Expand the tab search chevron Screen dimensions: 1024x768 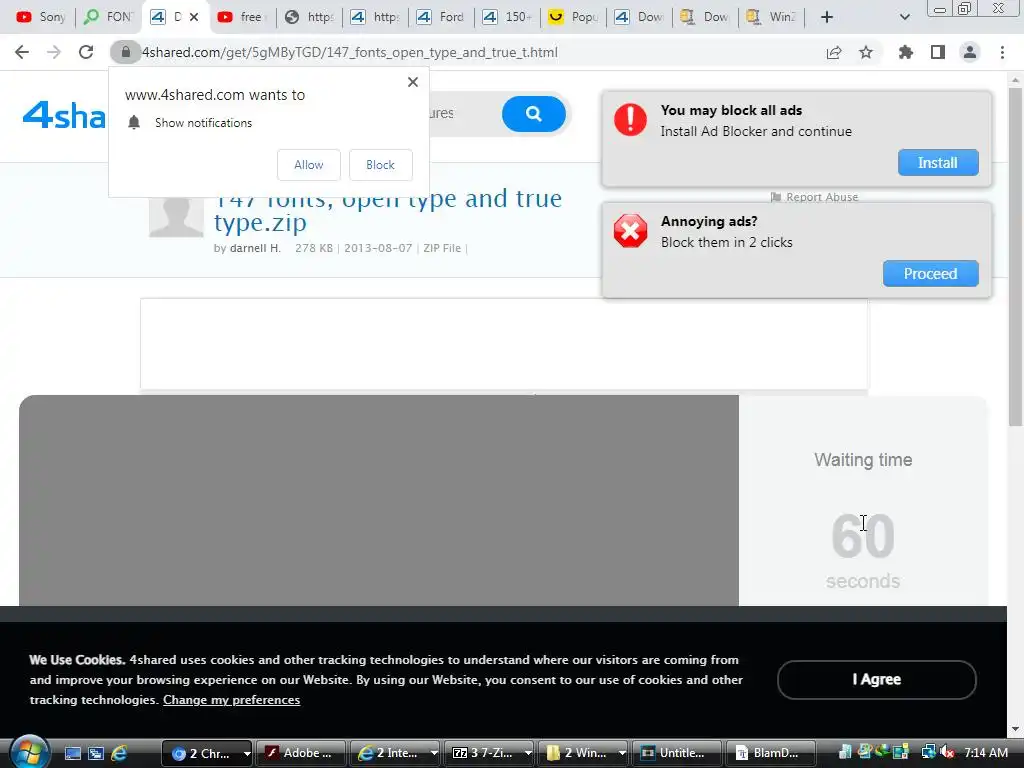[x=904, y=17]
